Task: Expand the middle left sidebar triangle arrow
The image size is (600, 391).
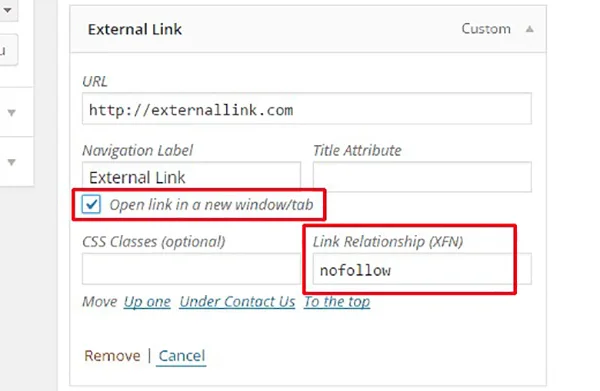Action: point(11,112)
